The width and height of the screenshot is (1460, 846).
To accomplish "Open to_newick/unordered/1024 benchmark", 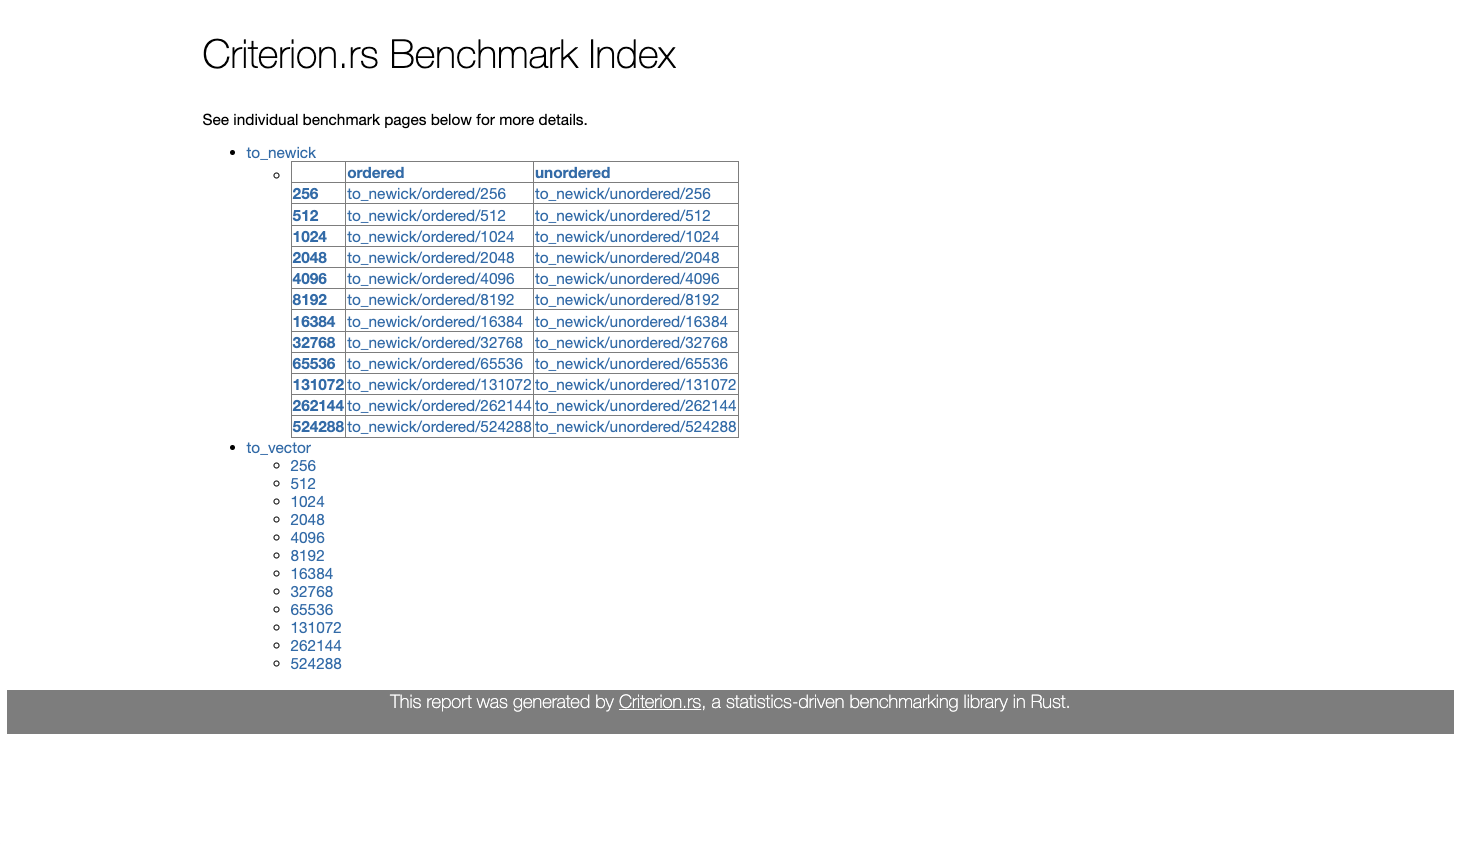I will pos(627,237).
